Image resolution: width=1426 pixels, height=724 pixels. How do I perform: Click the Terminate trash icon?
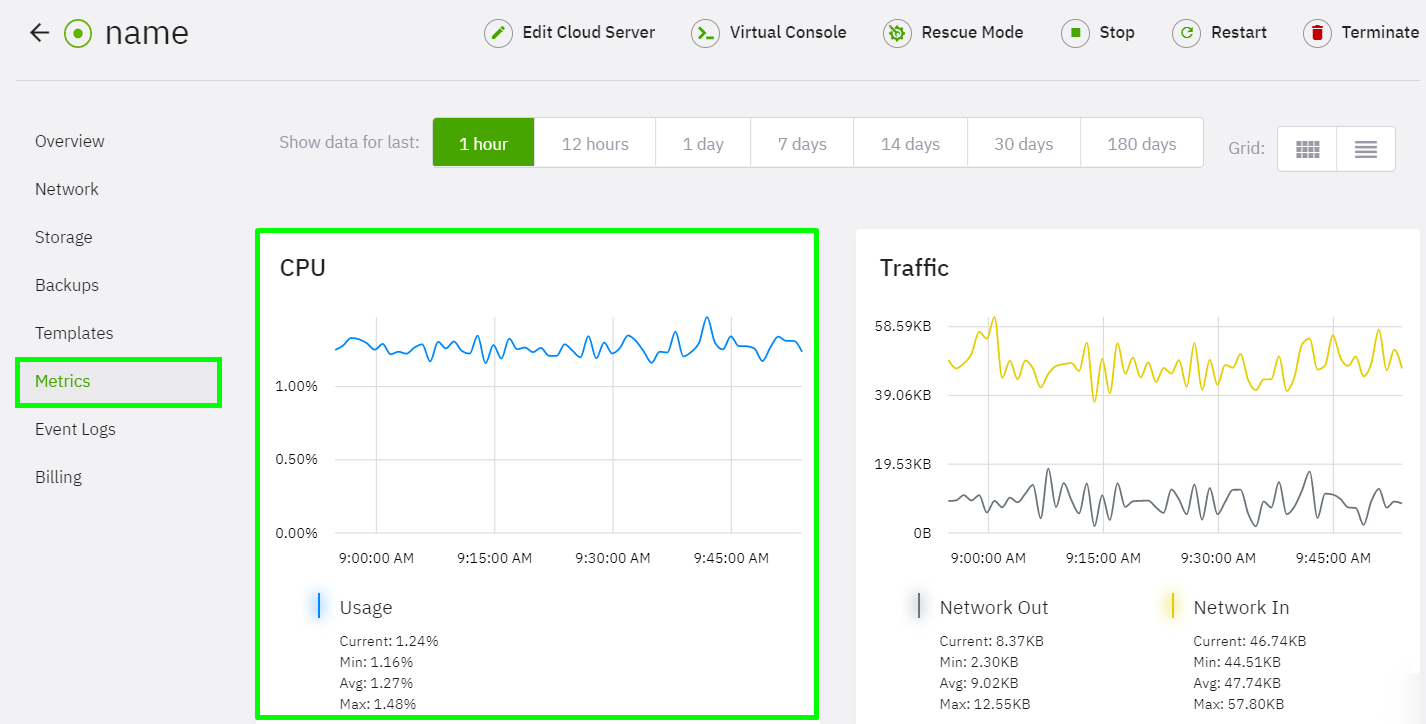pos(1319,32)
